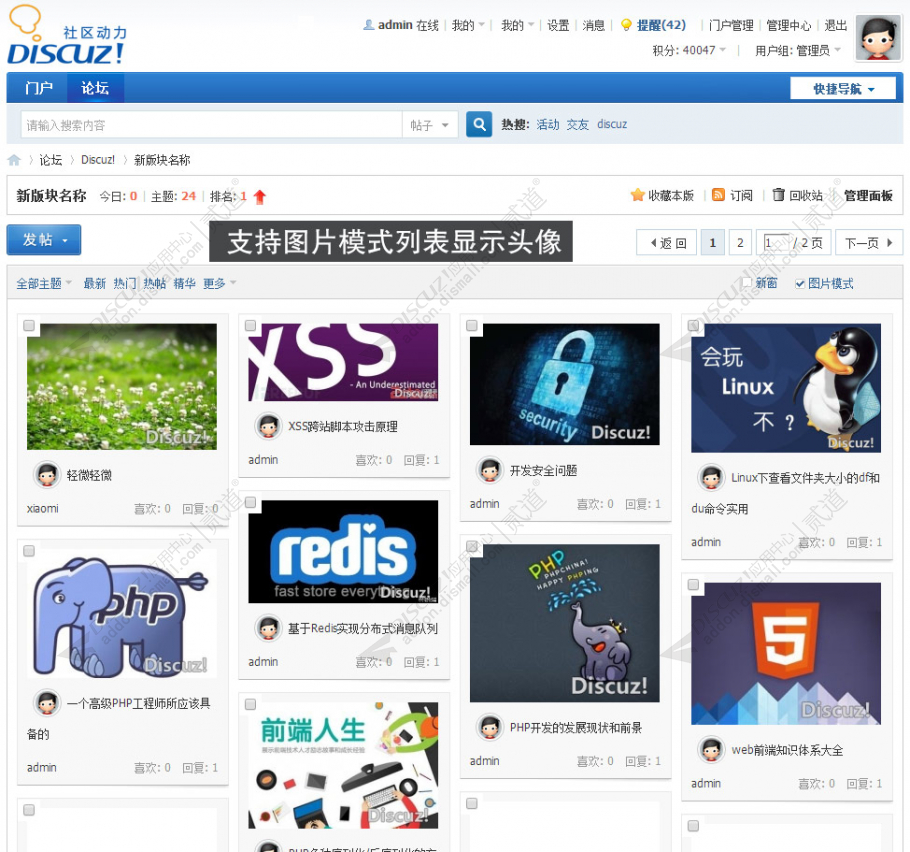Open the 快捷导航 dropdown

coord(843,89)
